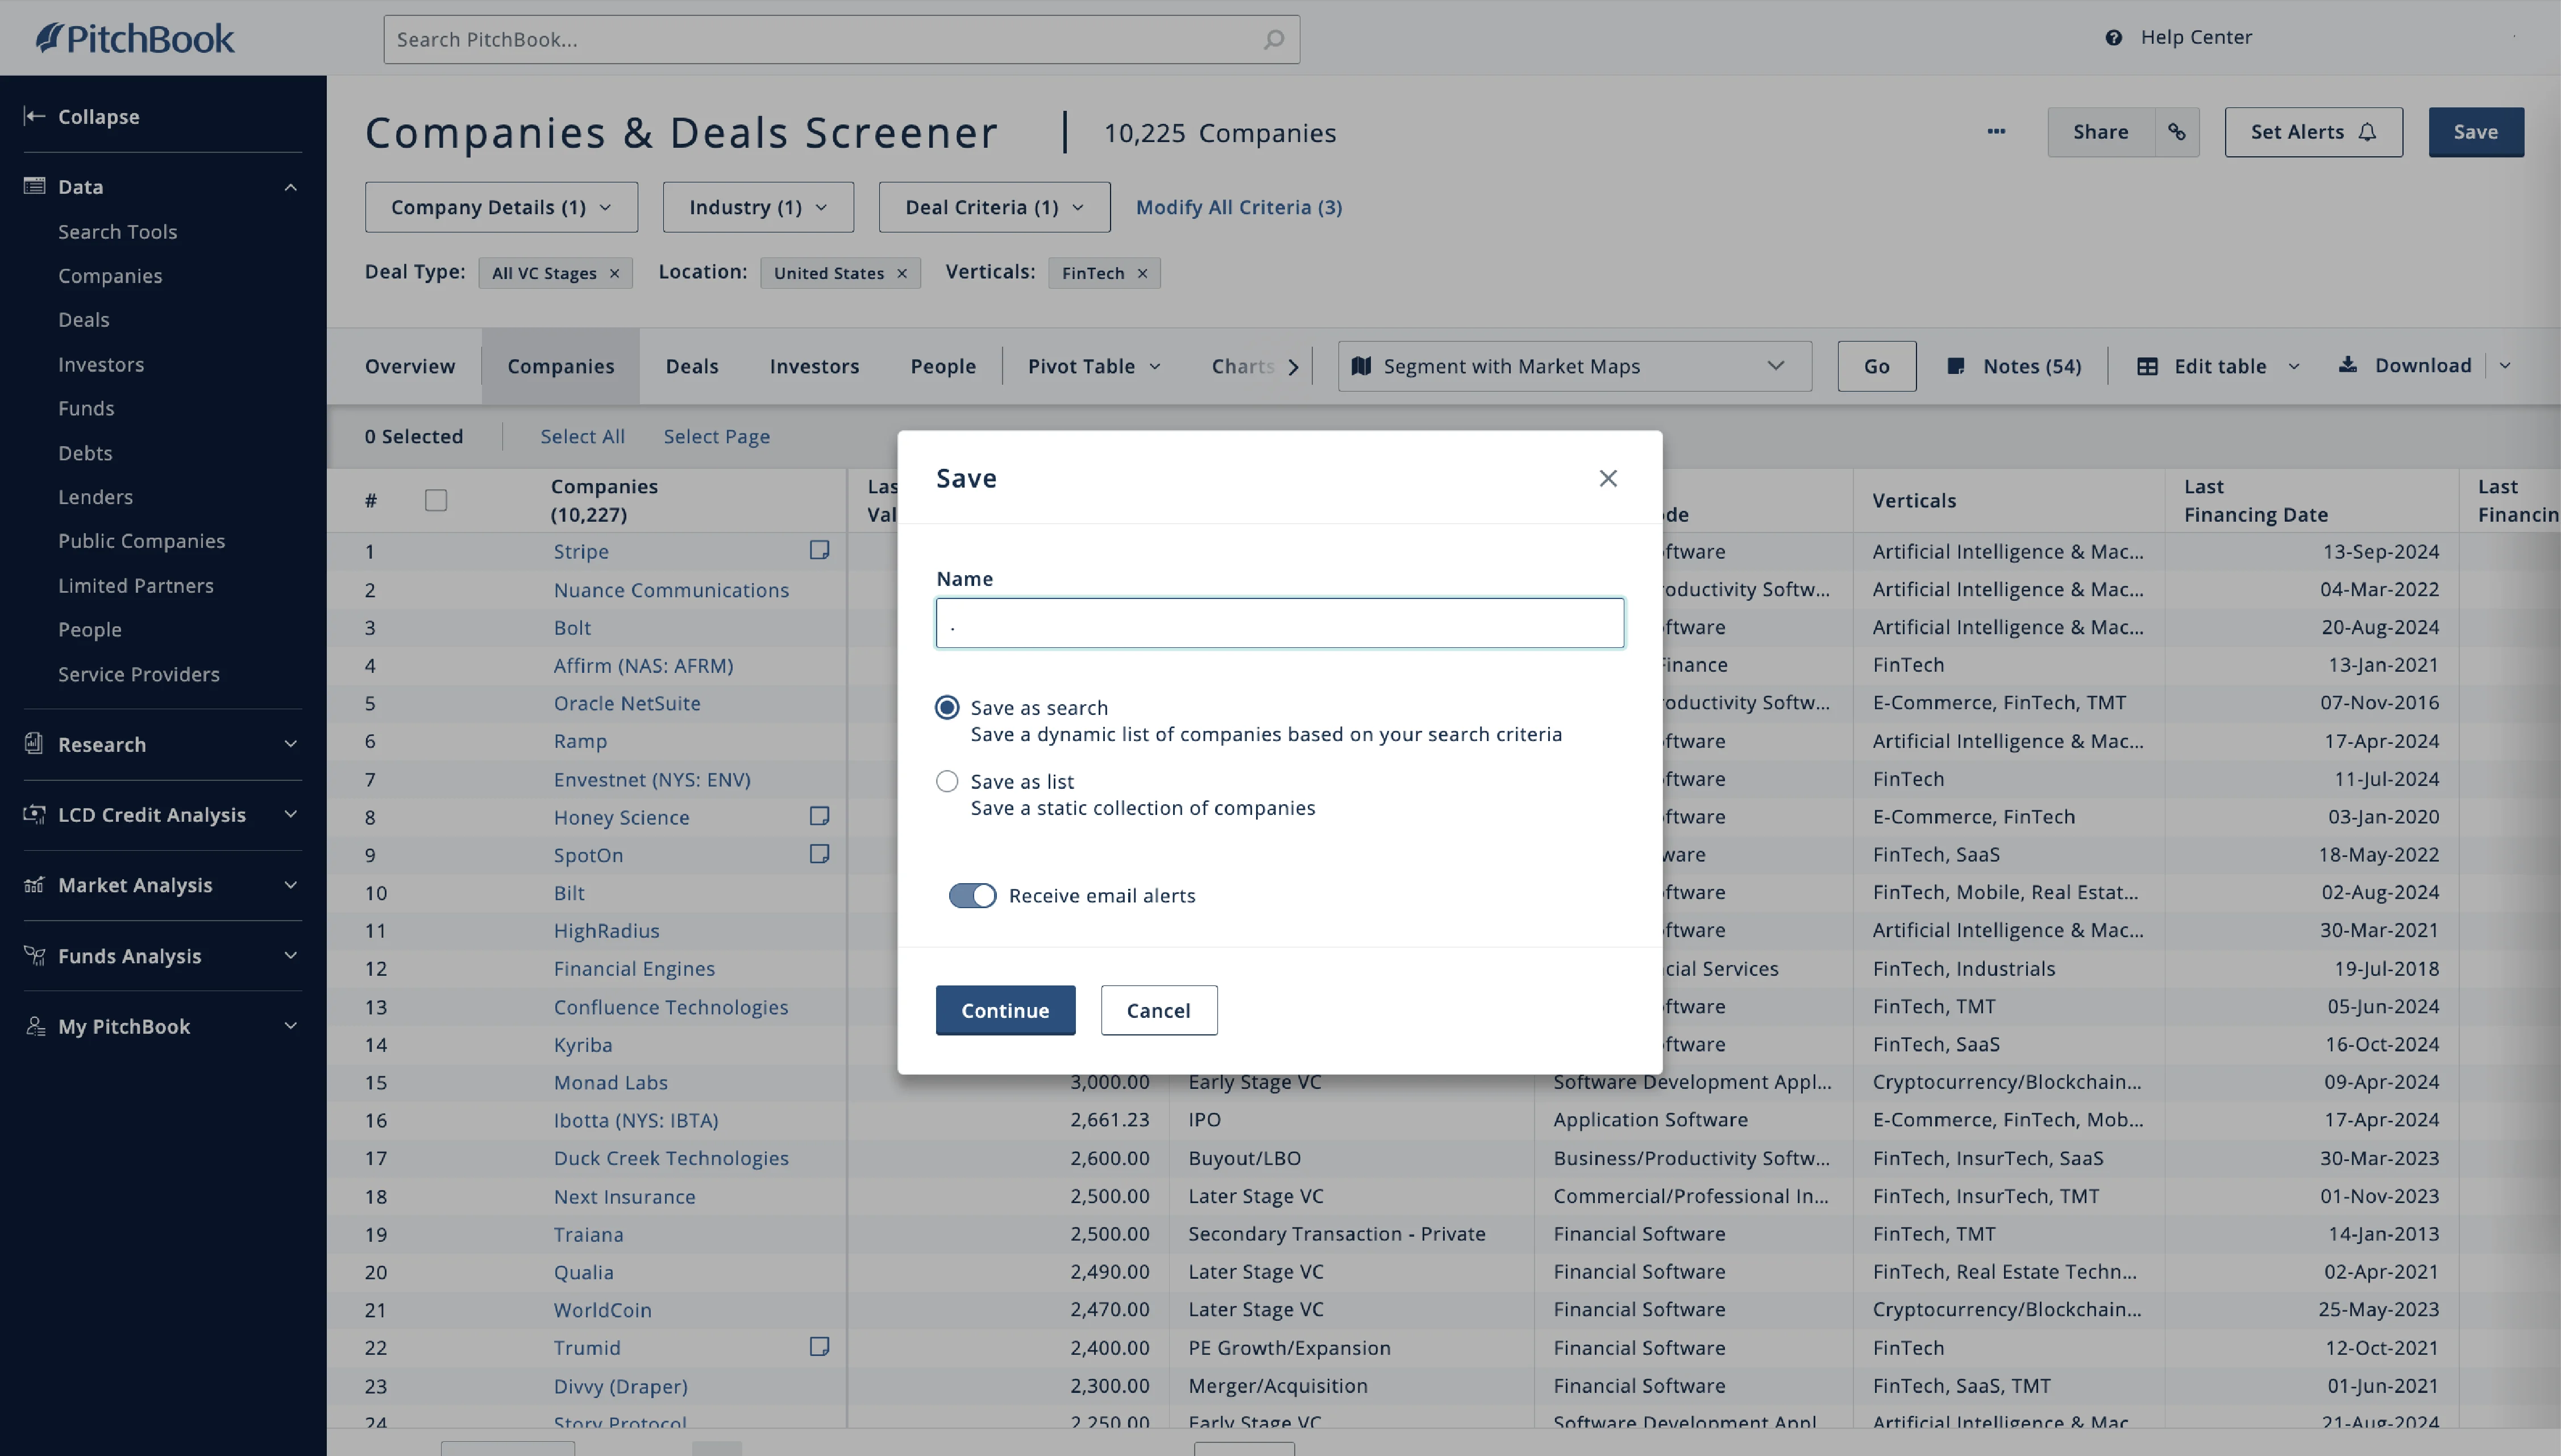
Task: Click Continue in Save dialog
Action: coord(1005,1010)
